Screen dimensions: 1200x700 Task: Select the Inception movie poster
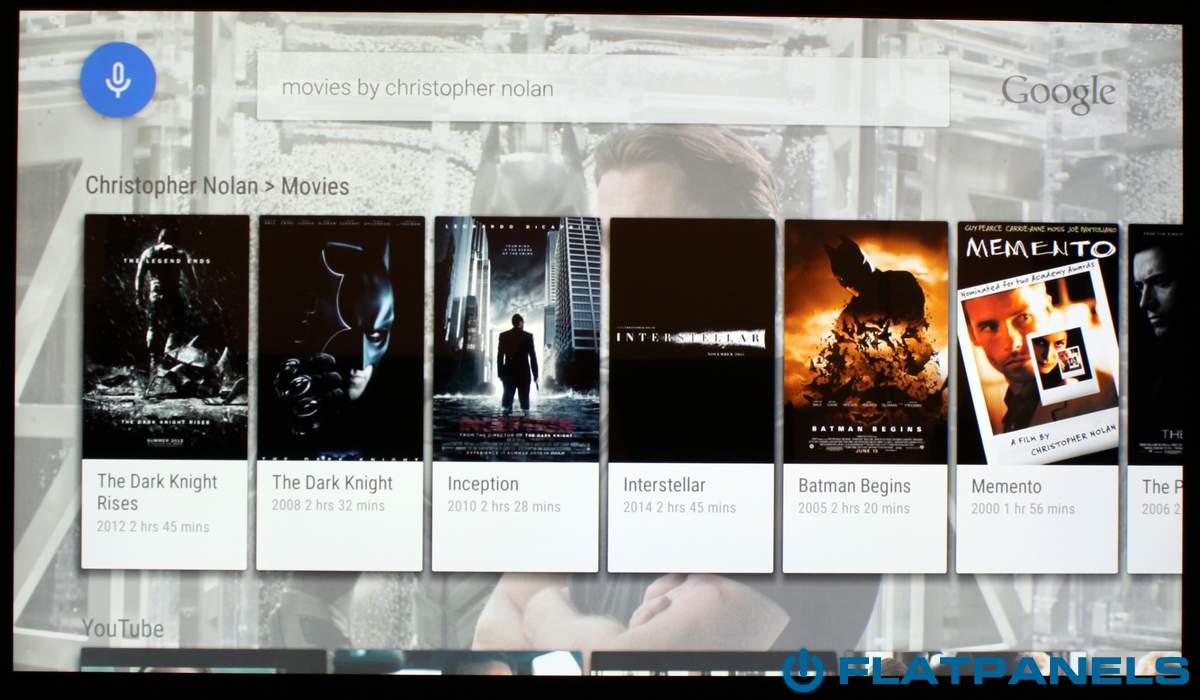[x=517, y=339]
